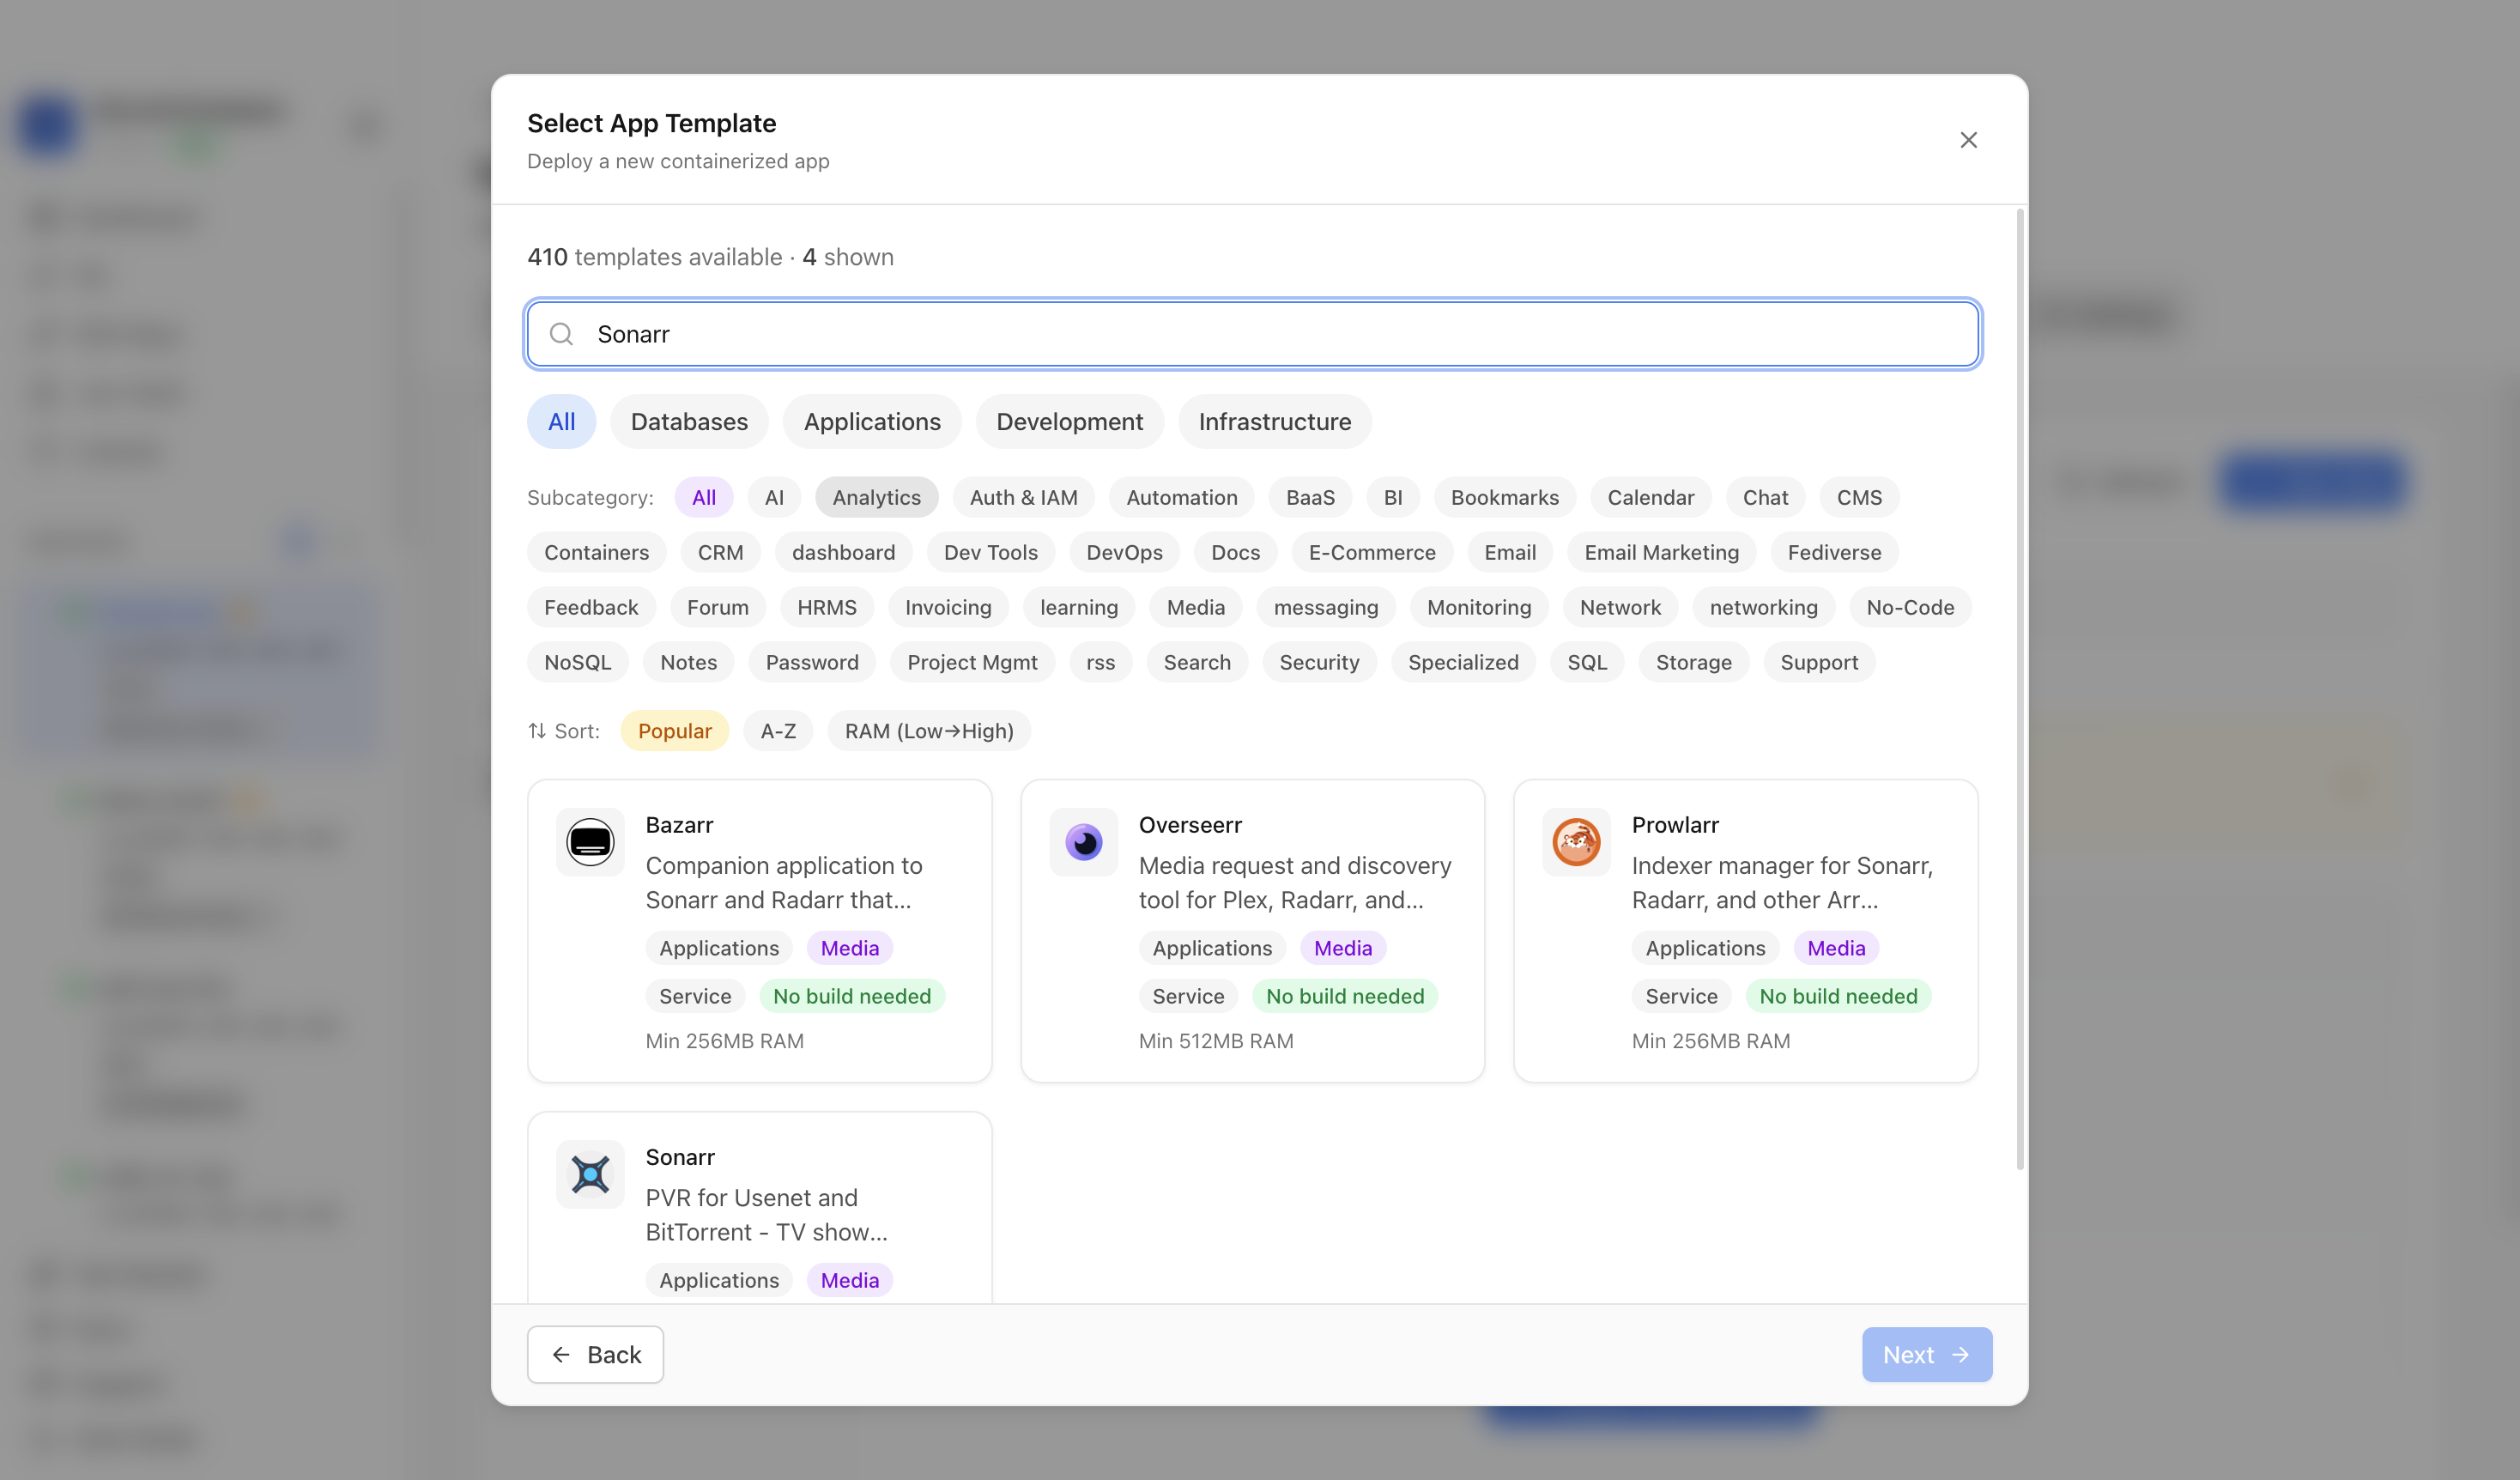Select the dashboard subcategory
The width and height of the screenshot is (2520, 1480).
(x=843, y=552)
